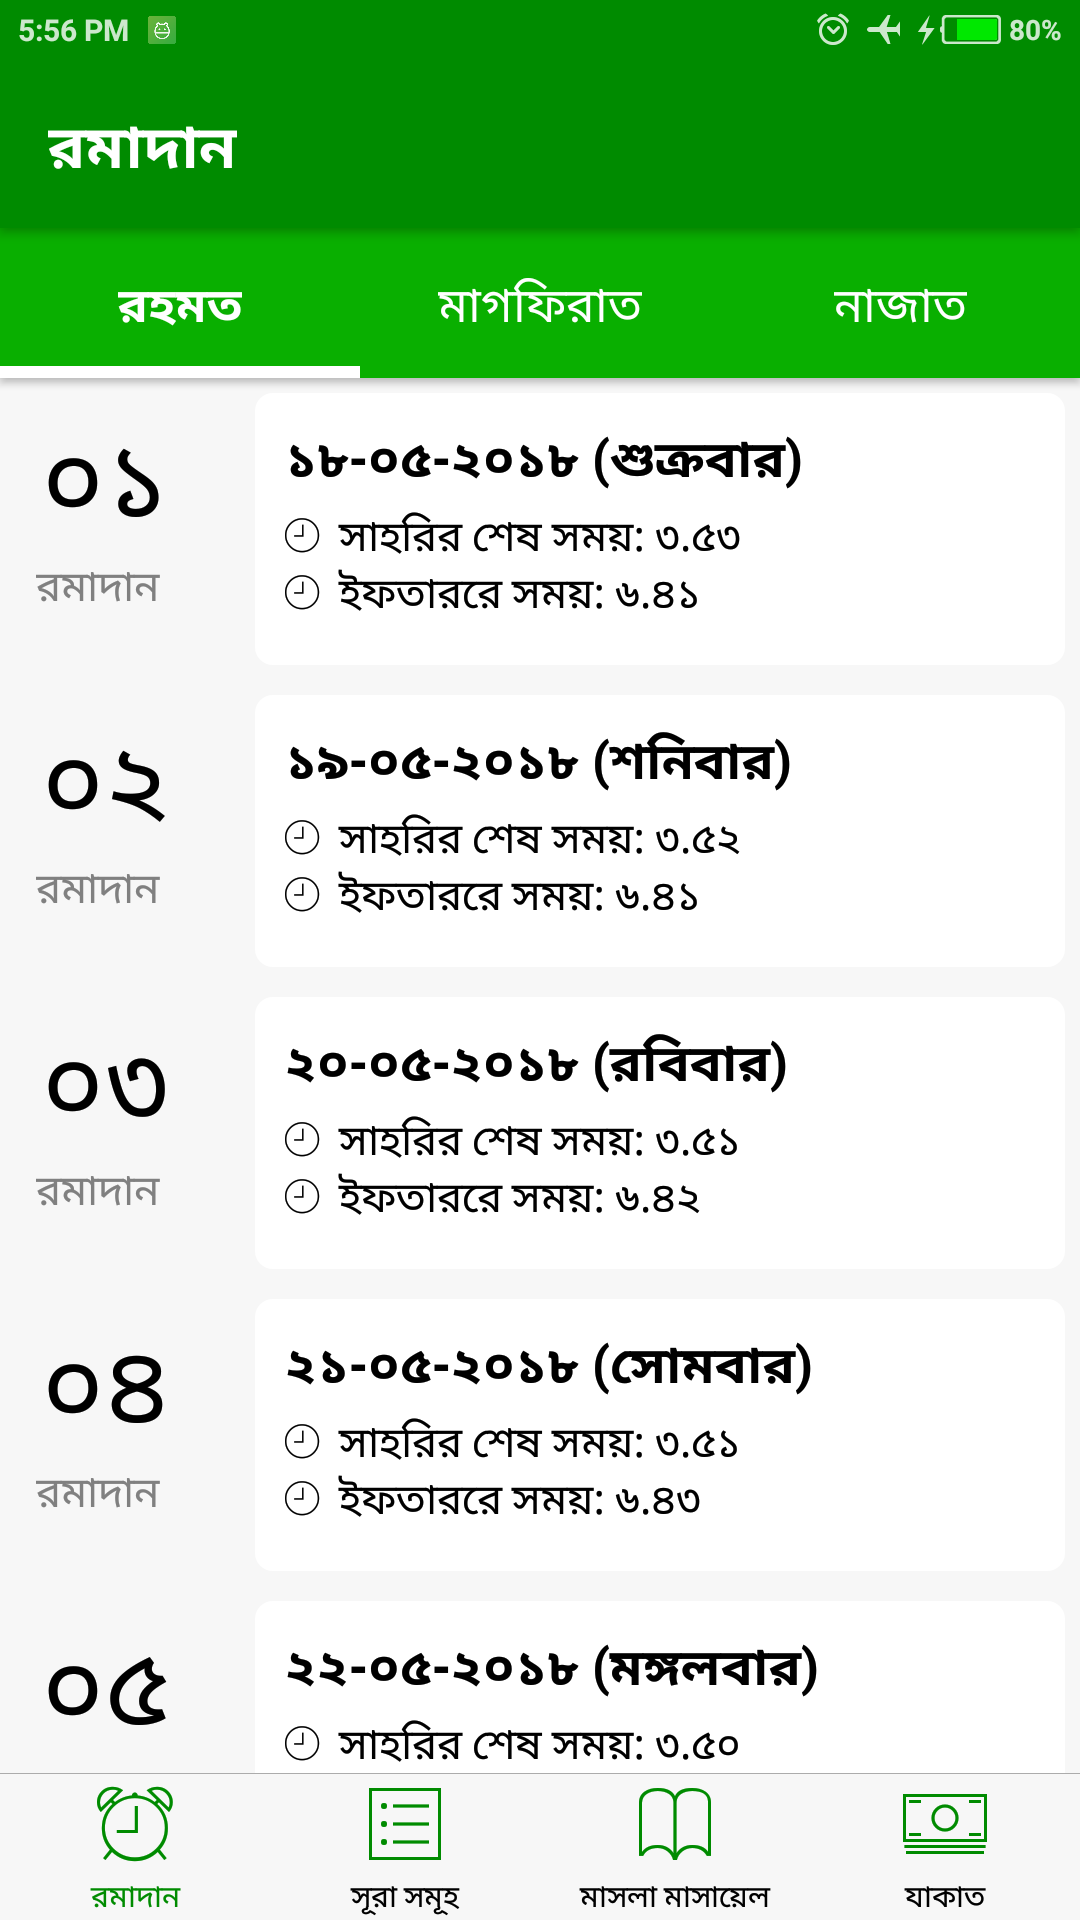This screenshot has width=1080, height=1920.
Task: Select the 20-05-2018 রবিবার entry
Action: coord(660,1133)
